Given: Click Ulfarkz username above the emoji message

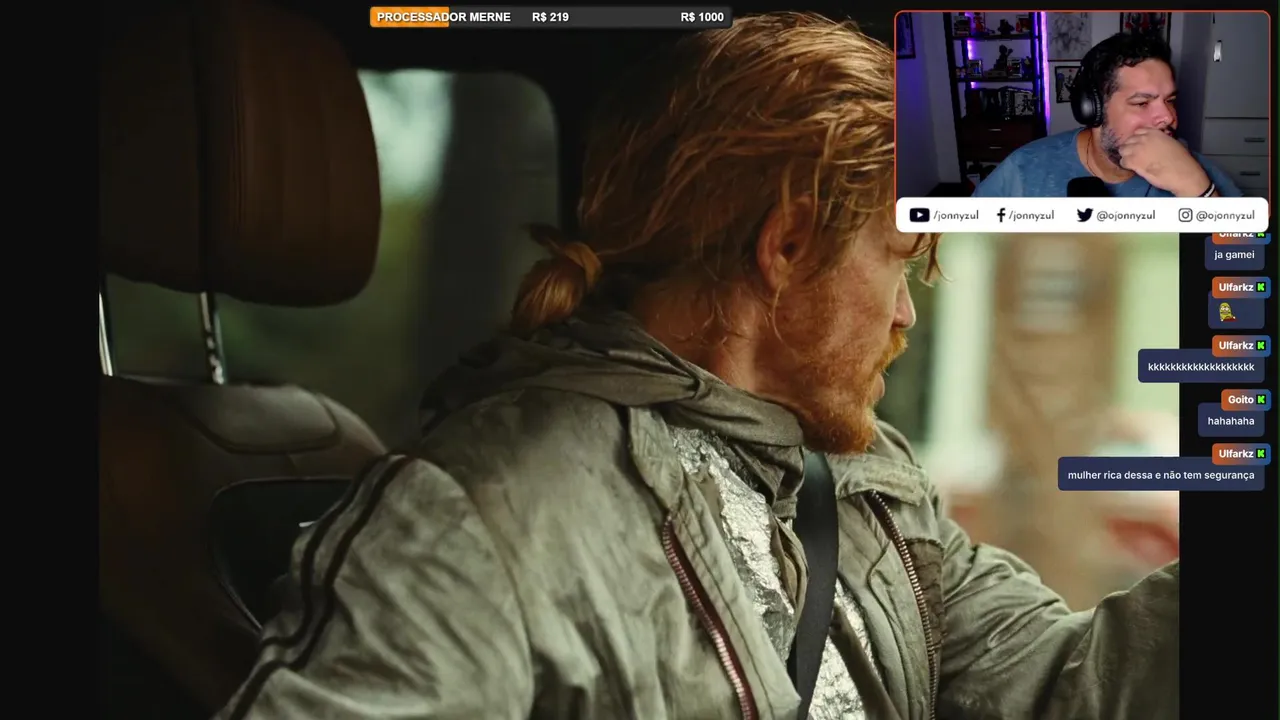Looking at the screenshot, I should 1235,287.
